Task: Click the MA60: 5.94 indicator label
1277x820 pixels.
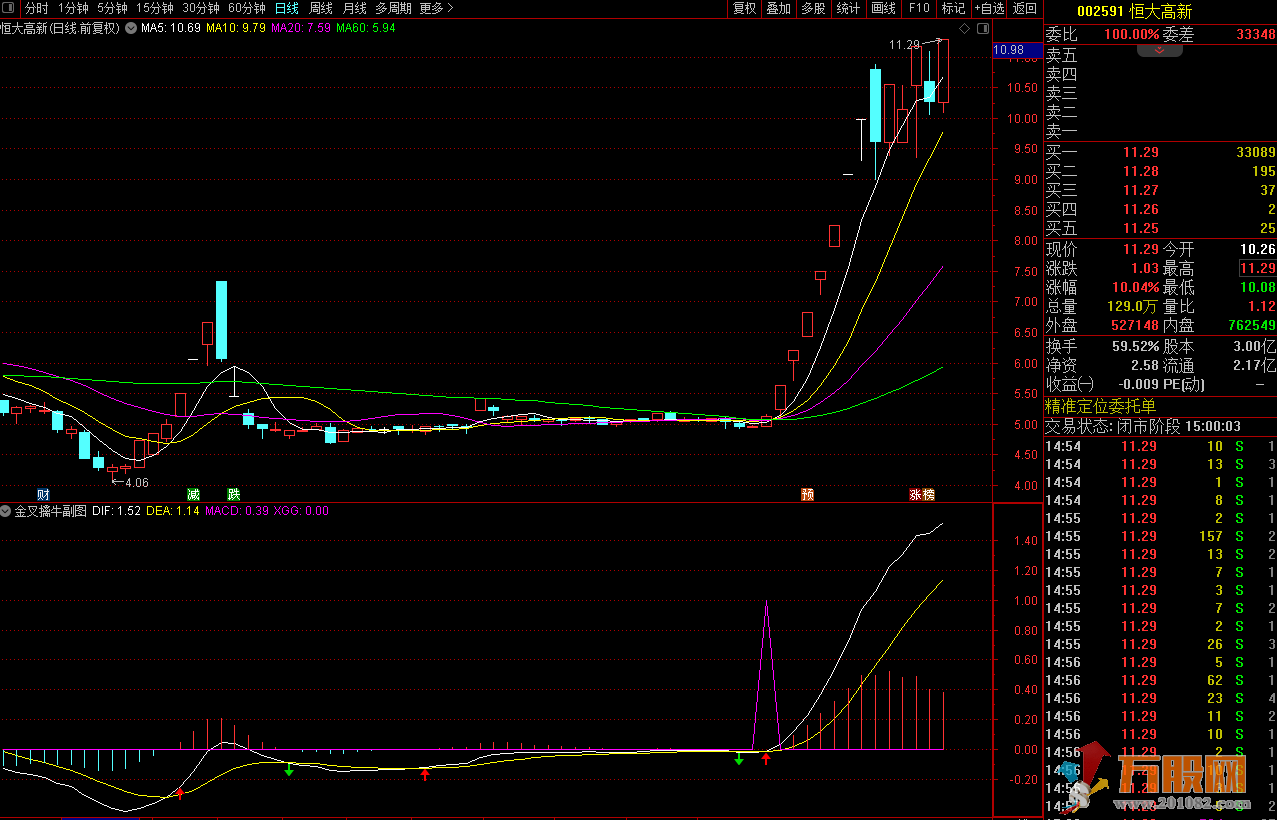Action: point(366,28)
